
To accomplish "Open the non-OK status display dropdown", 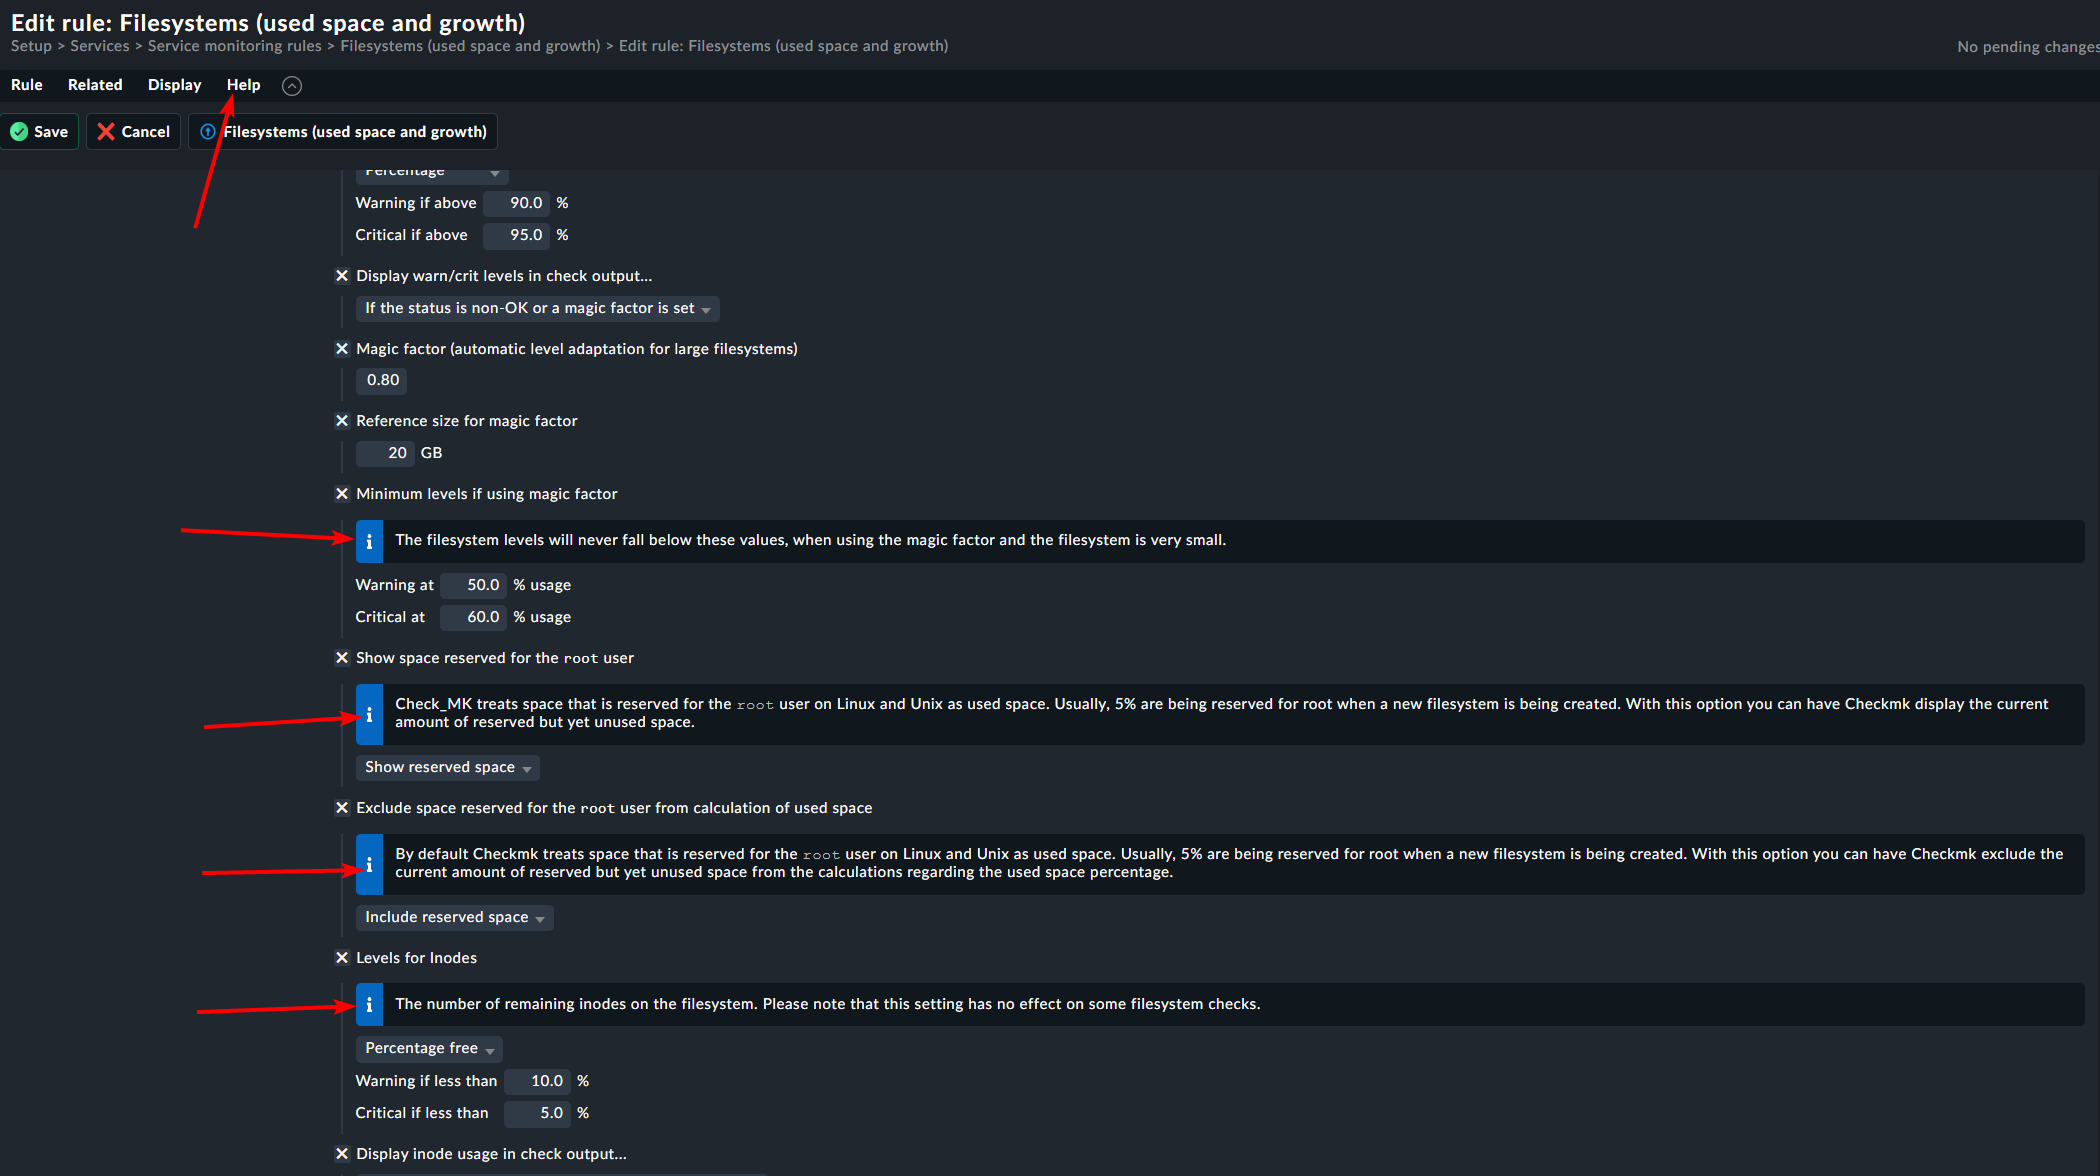I will [537, 308].
